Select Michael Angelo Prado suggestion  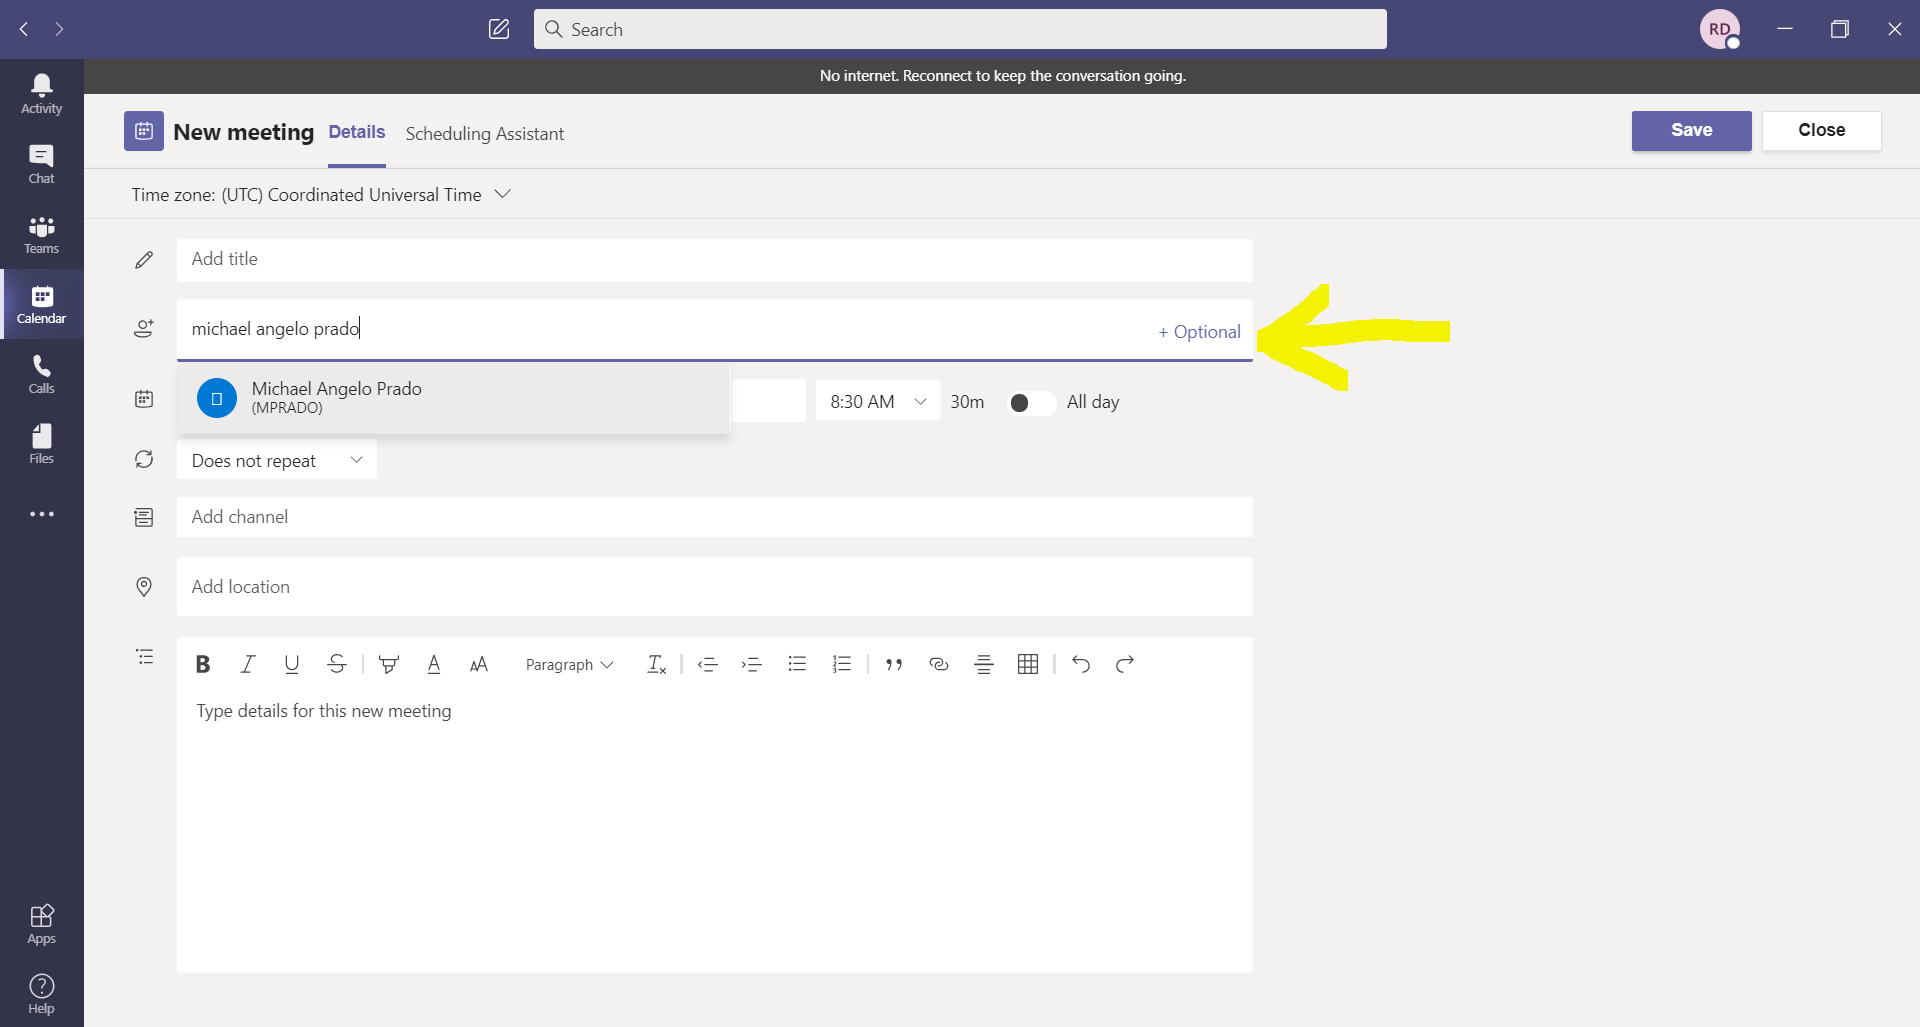tap(454, 397)
